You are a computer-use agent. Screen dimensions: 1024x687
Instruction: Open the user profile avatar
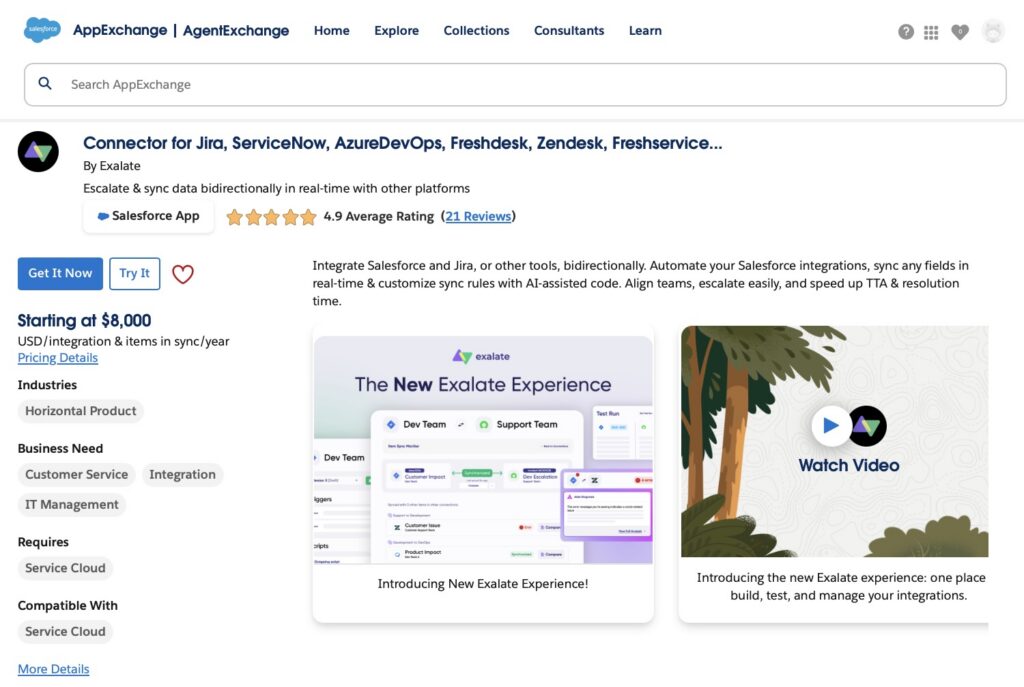[992, 31]
